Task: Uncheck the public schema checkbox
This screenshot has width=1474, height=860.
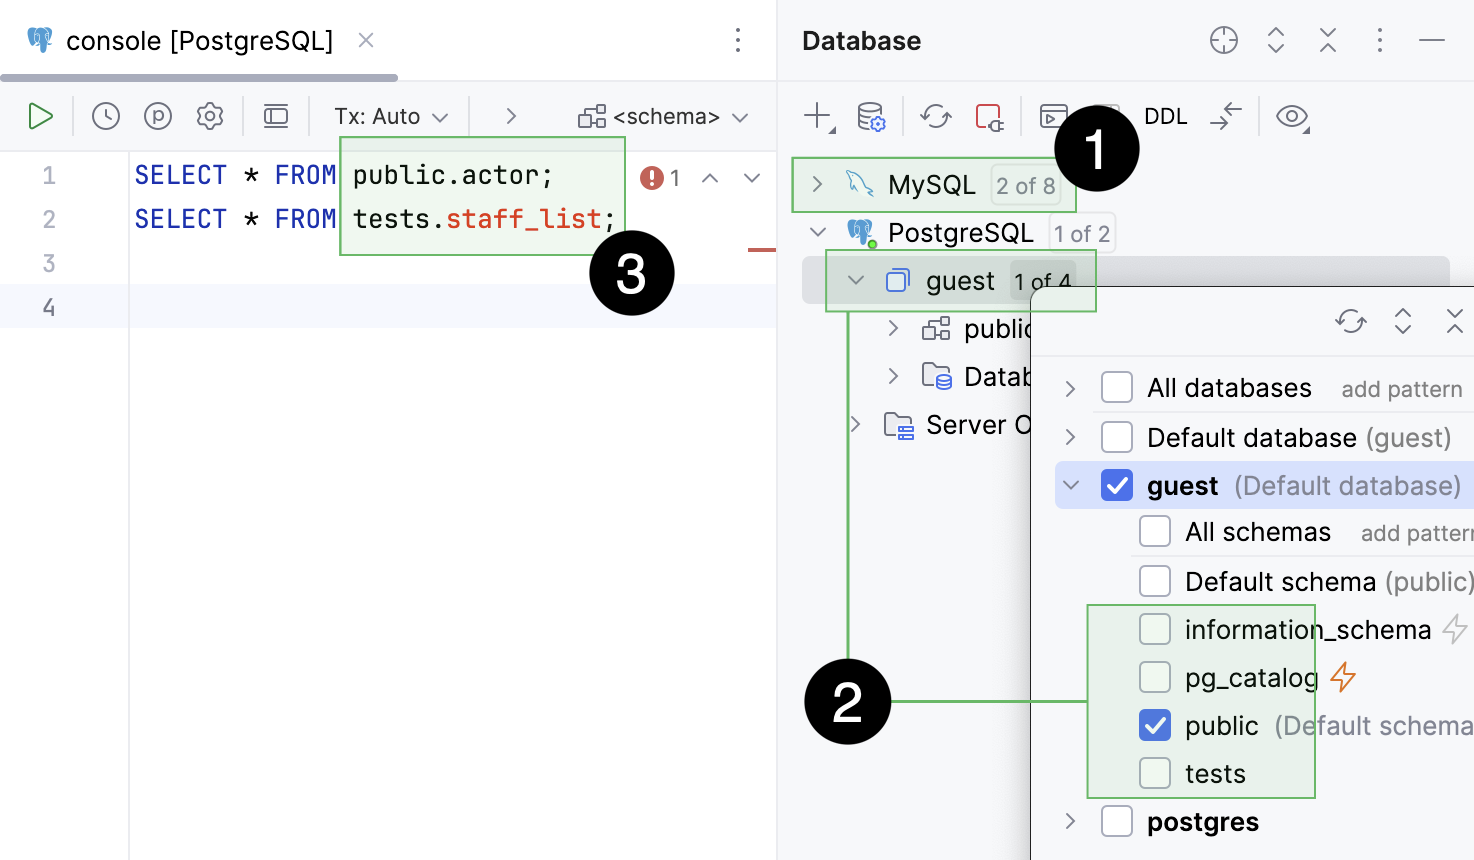Action: [1155, 725]
